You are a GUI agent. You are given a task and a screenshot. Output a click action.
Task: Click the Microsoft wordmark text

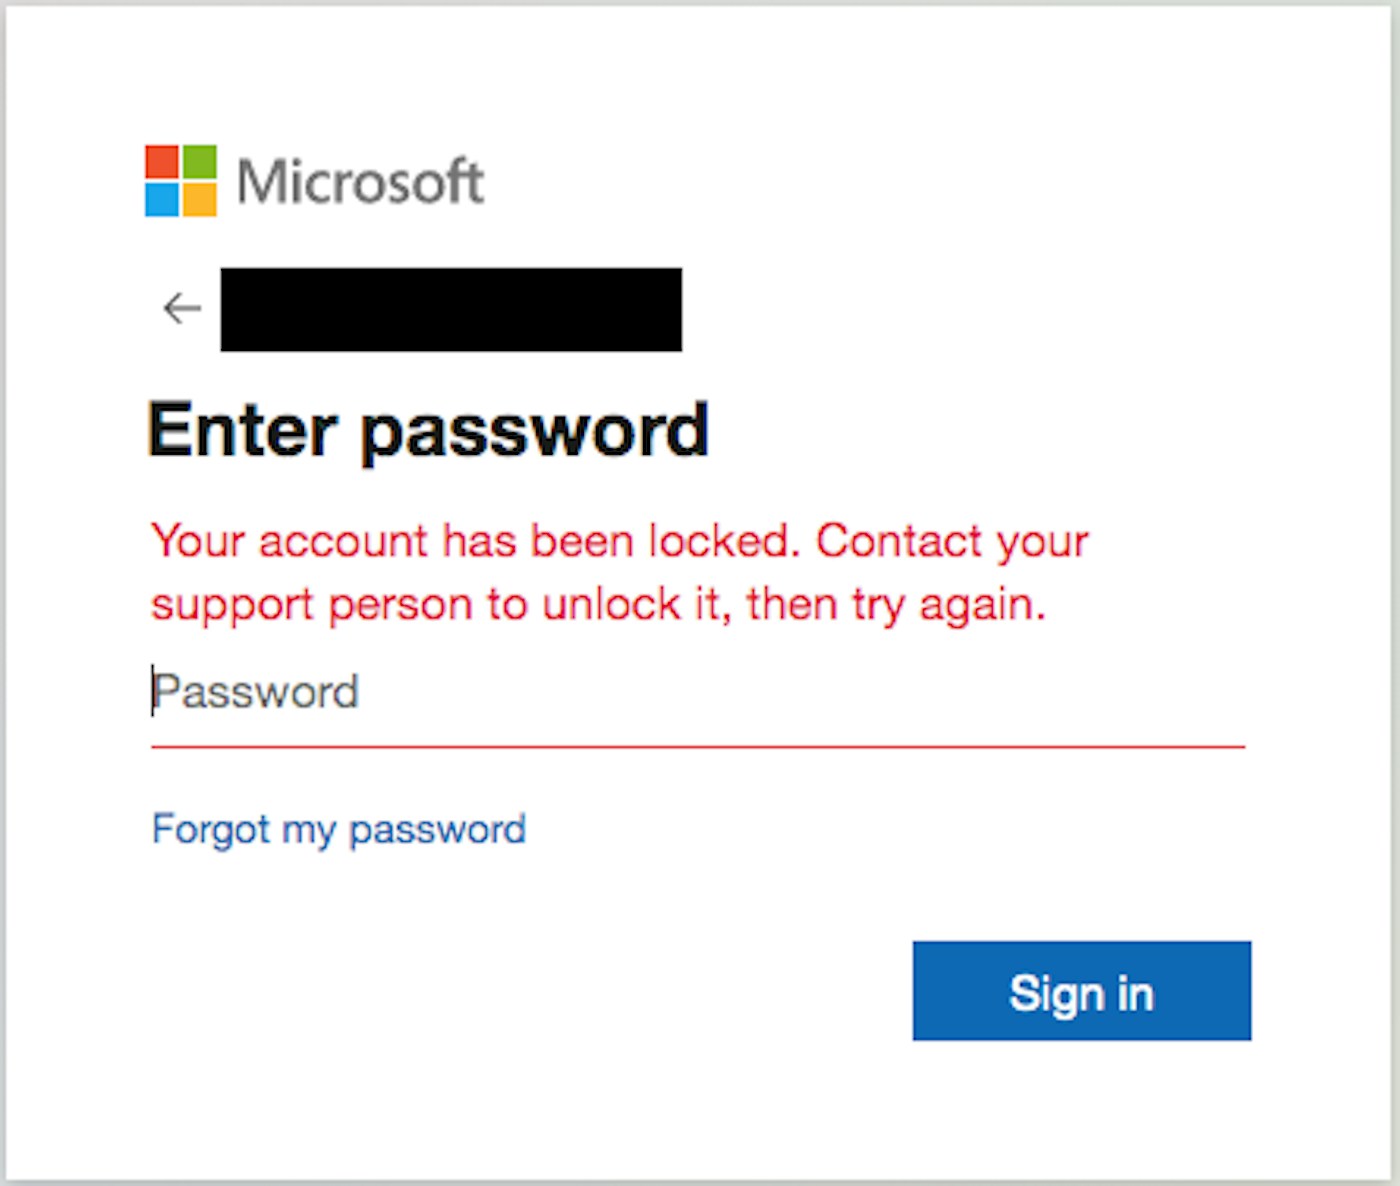click(x=360, y=182)
